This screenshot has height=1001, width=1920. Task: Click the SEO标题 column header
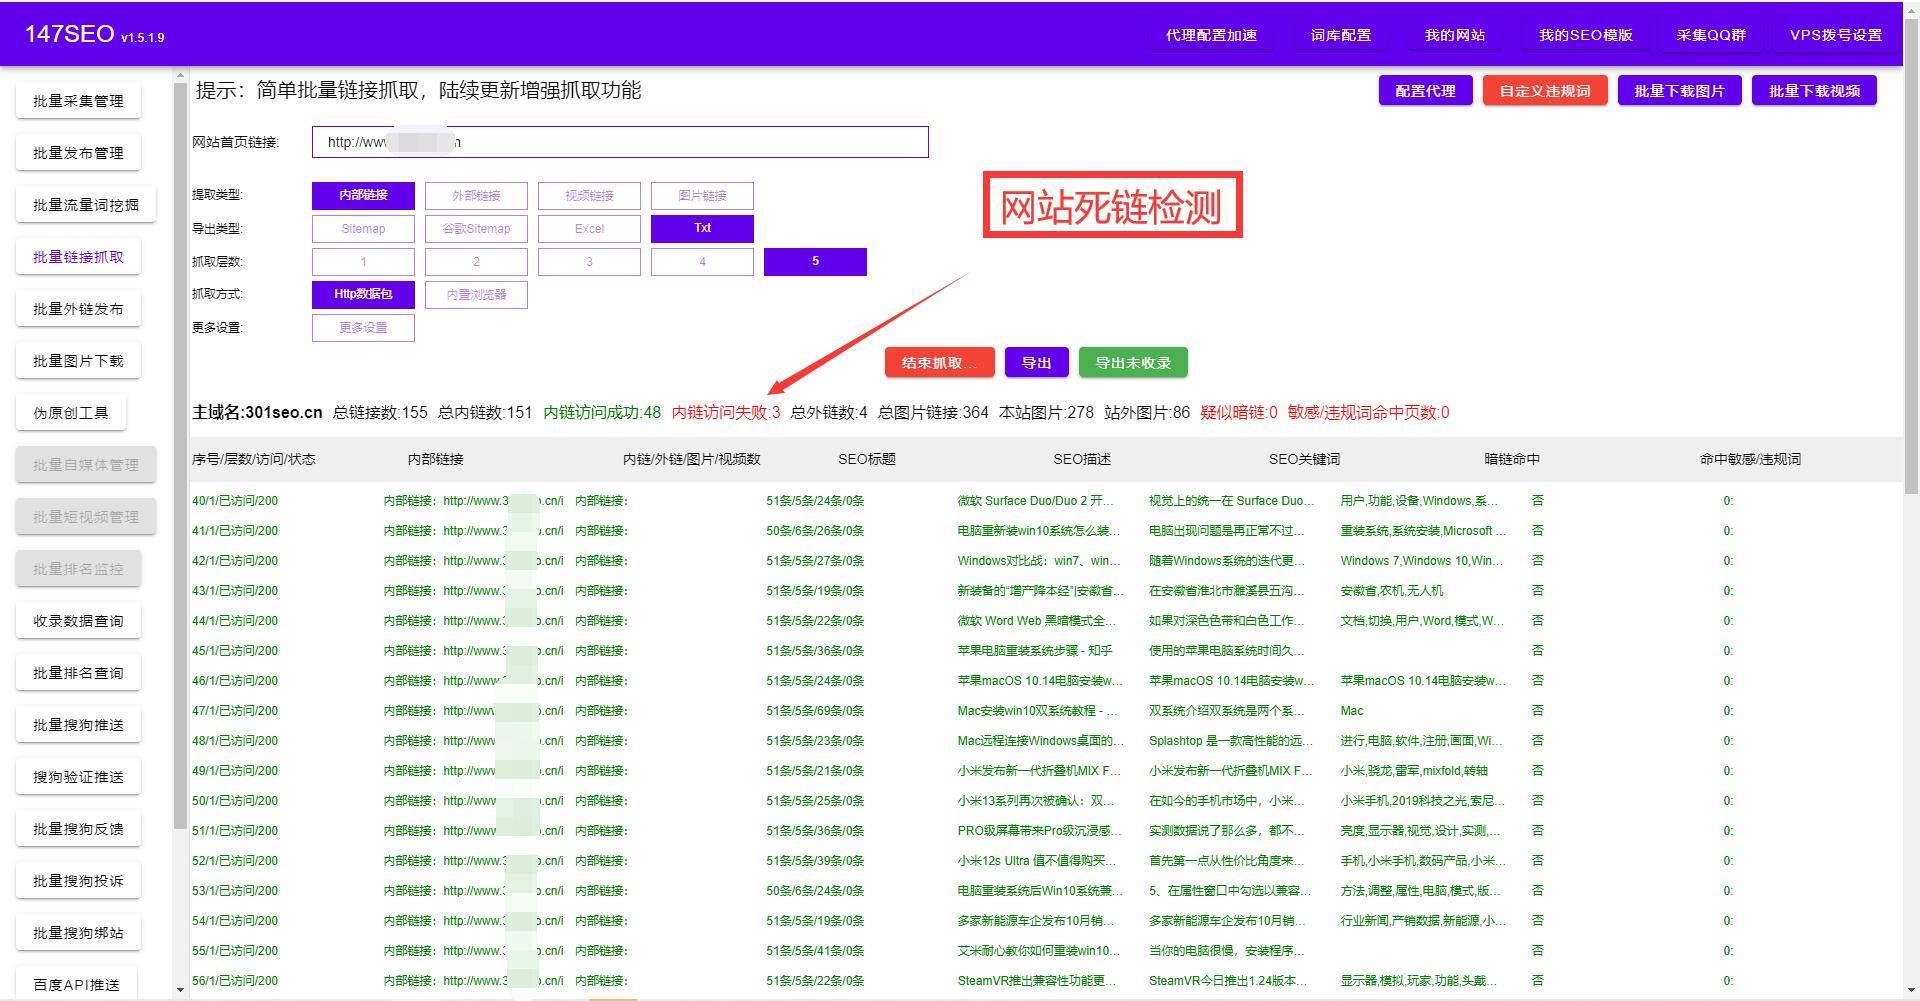pos(867,459)
